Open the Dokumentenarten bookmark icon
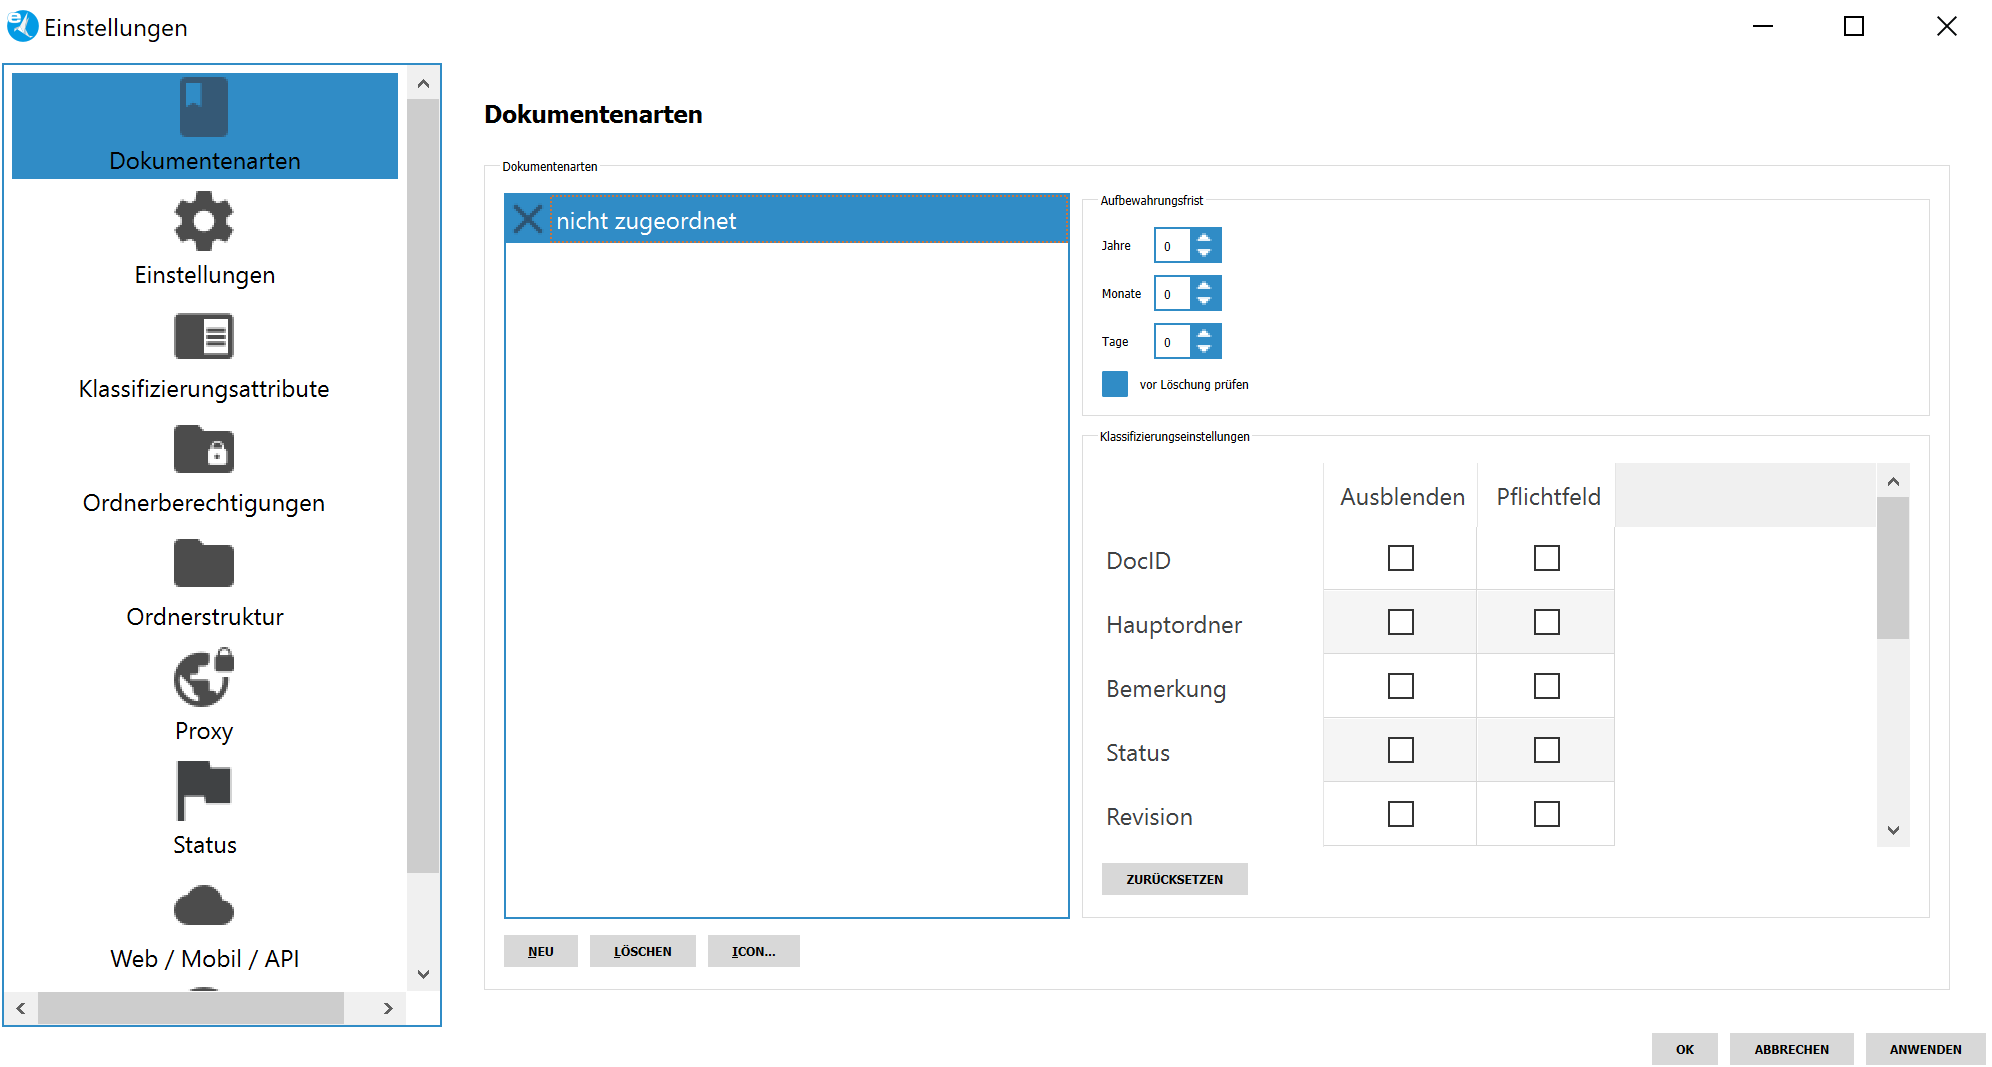The image size is (1992, 1067). 203,107
